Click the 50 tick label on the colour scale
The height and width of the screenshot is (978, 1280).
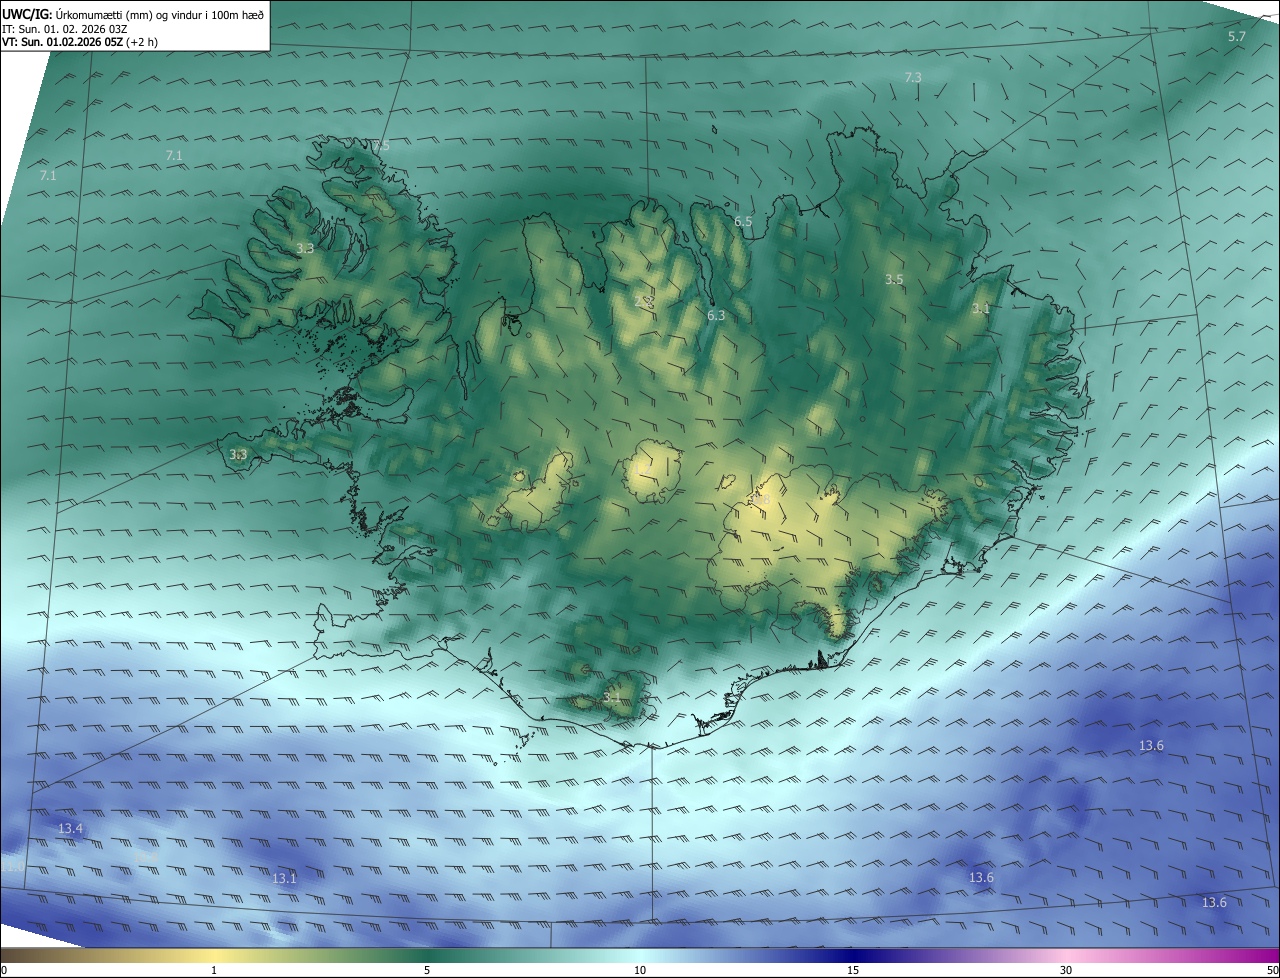1273,970
